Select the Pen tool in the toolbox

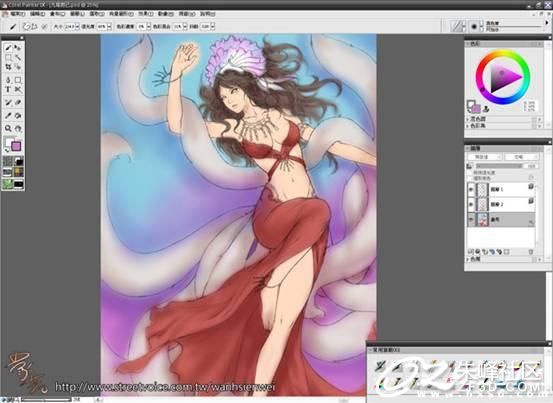coord(8,80)
